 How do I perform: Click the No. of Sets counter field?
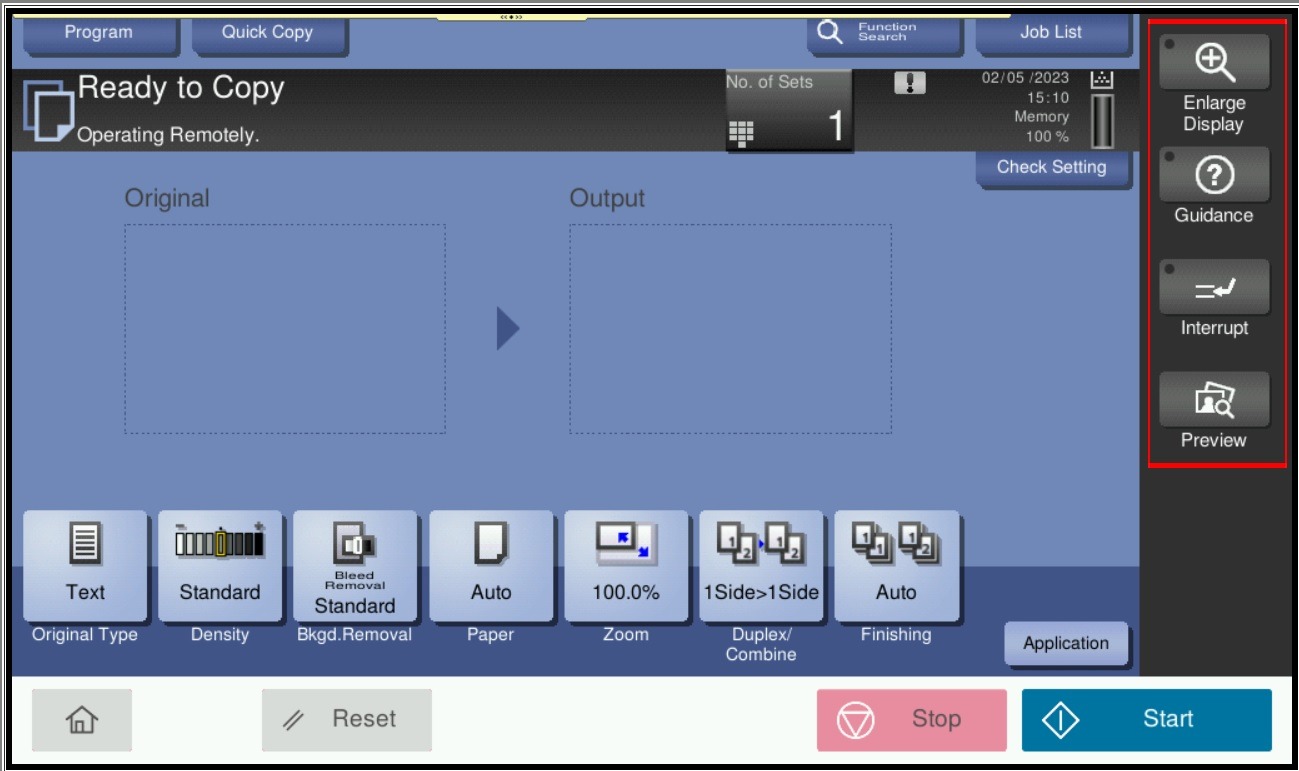(x=789, y=110)
